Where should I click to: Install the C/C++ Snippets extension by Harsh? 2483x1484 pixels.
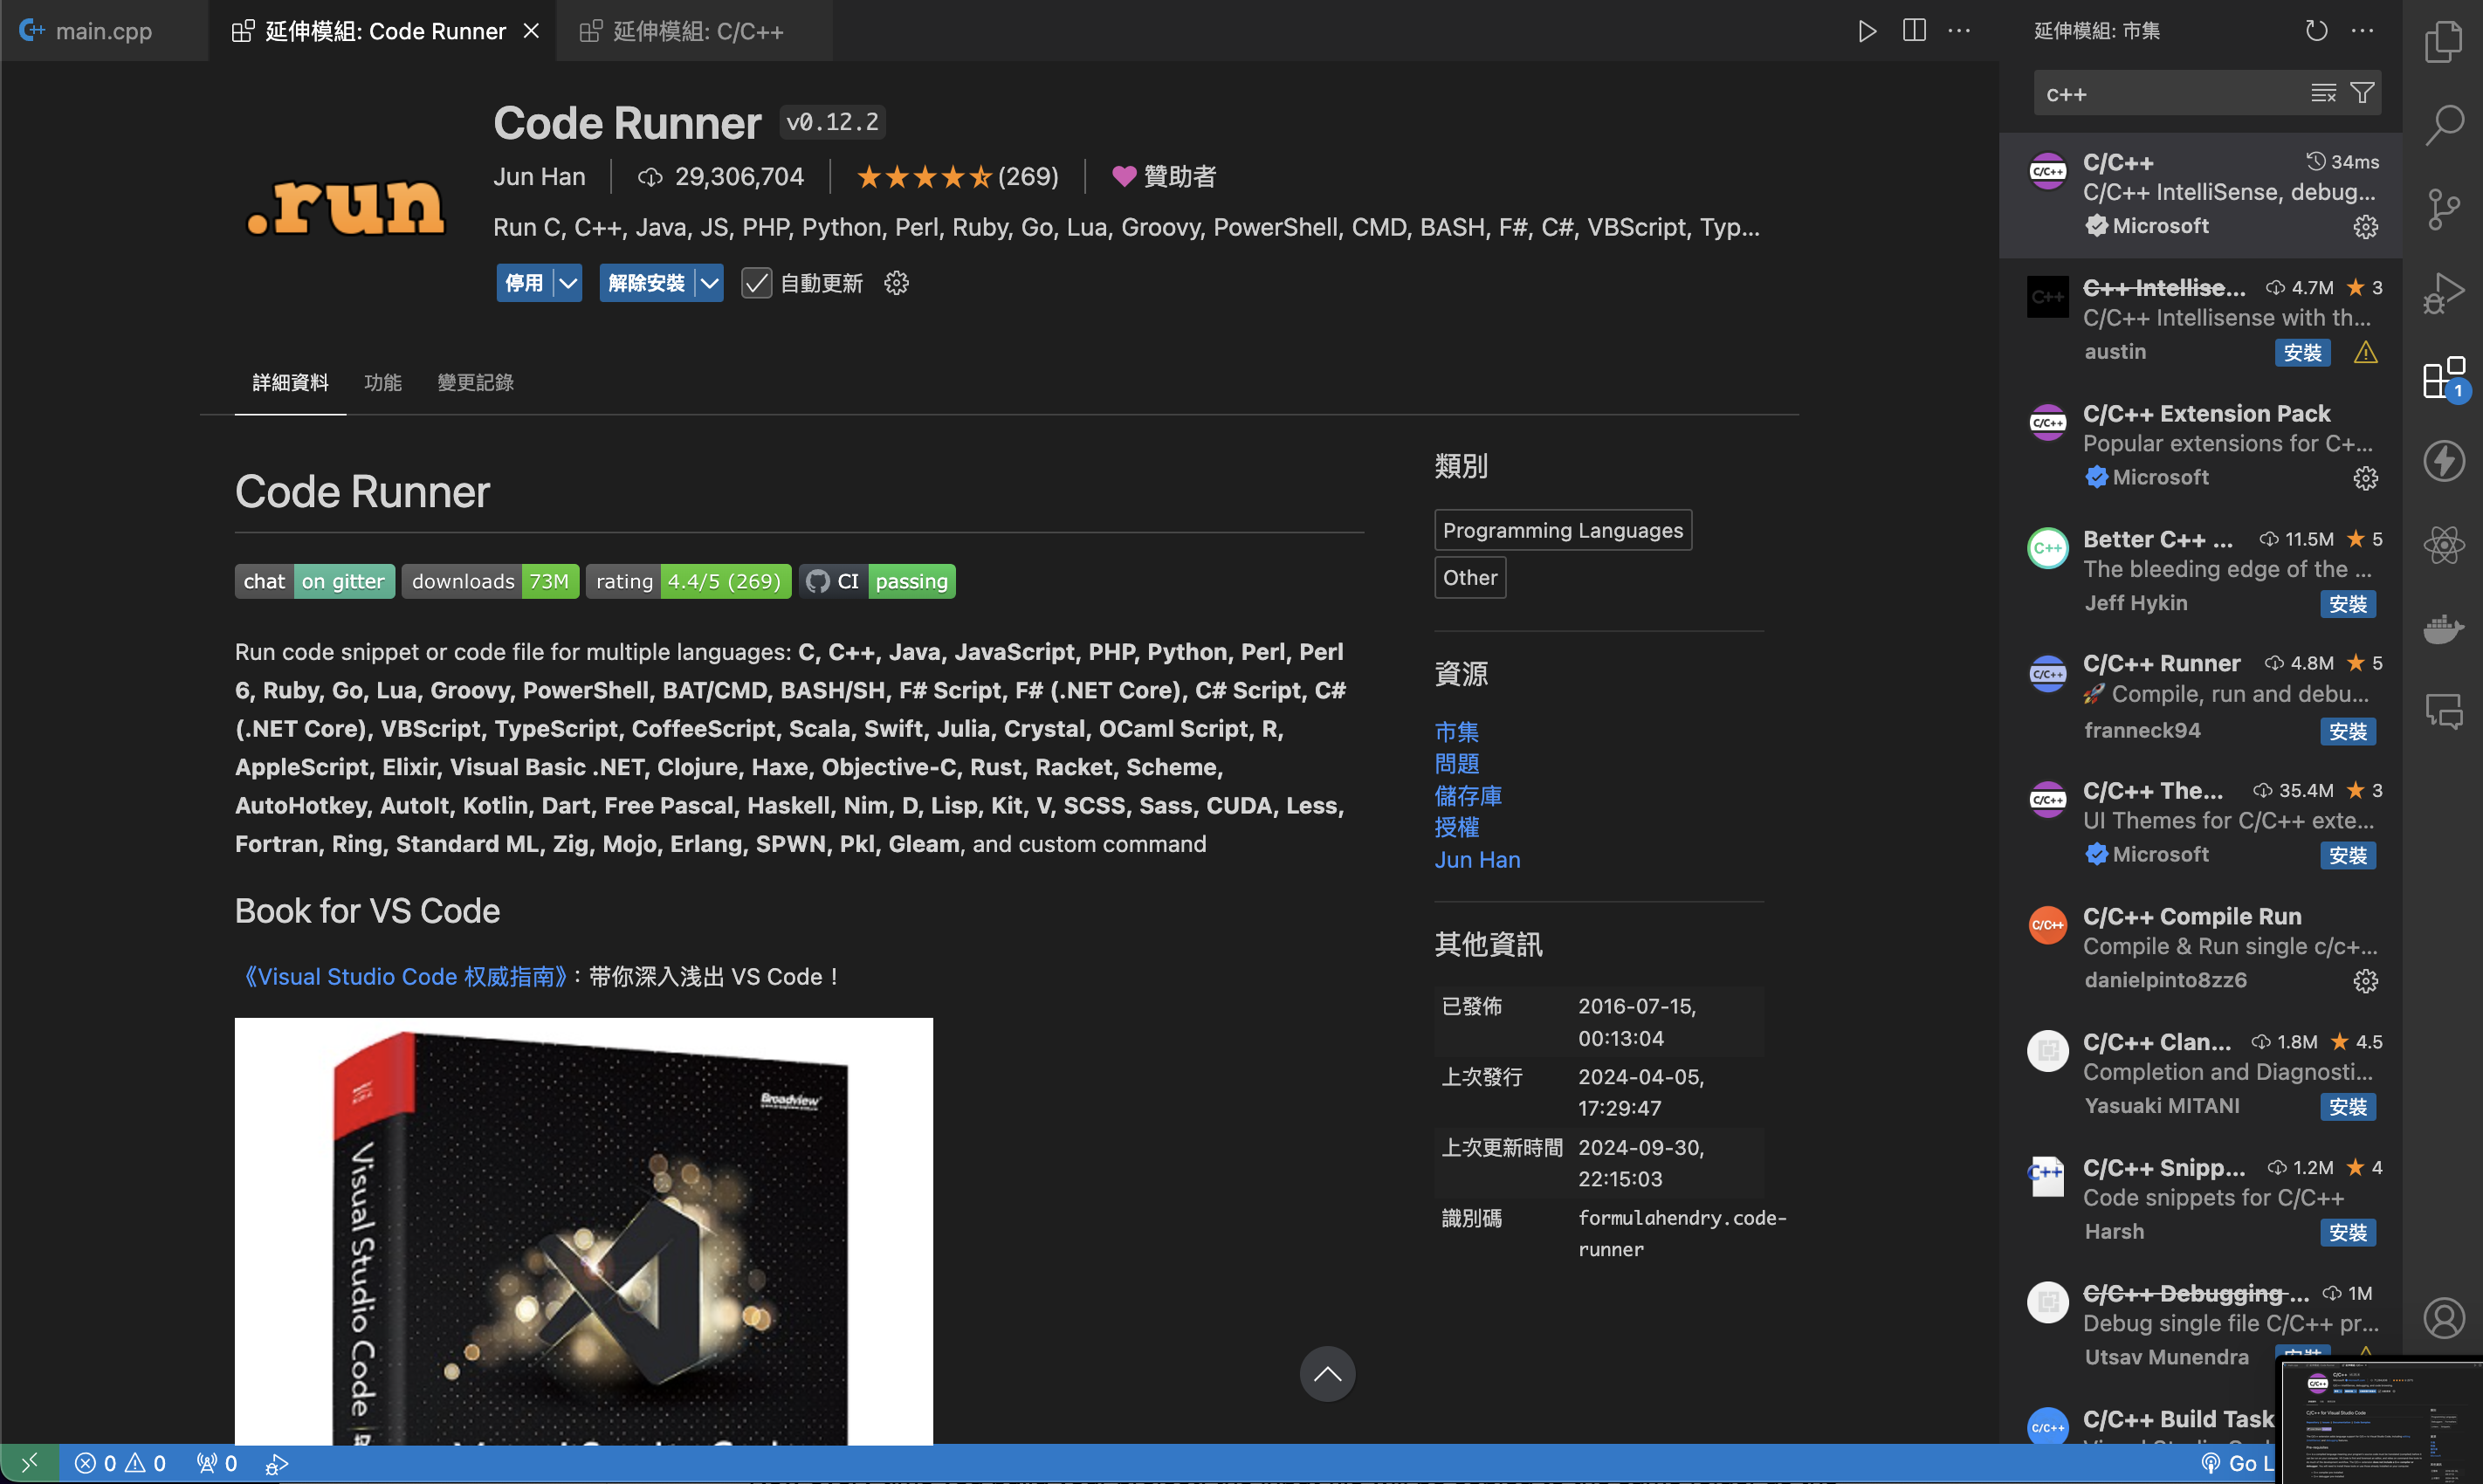point(2347,1232)
